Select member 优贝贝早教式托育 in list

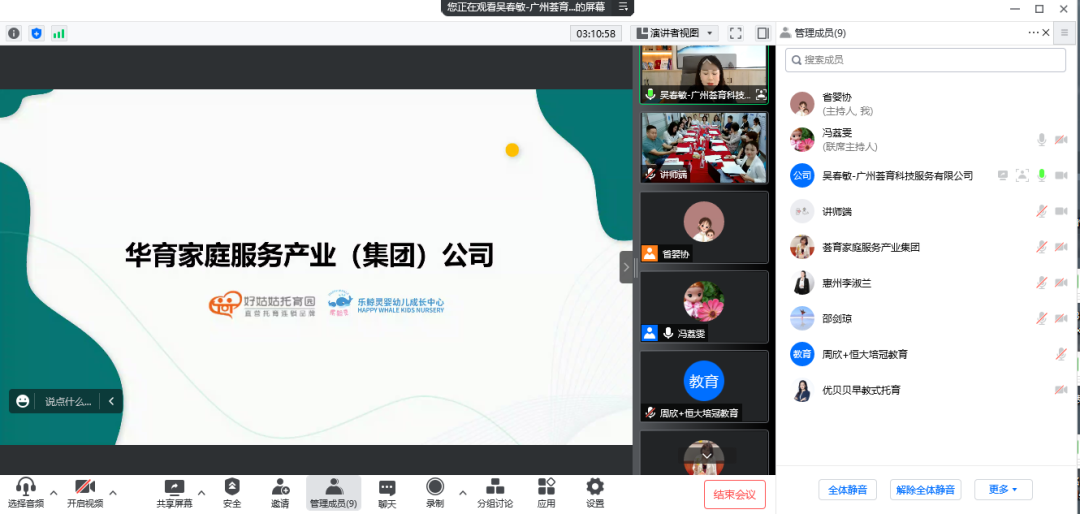(x=925, y=390)
